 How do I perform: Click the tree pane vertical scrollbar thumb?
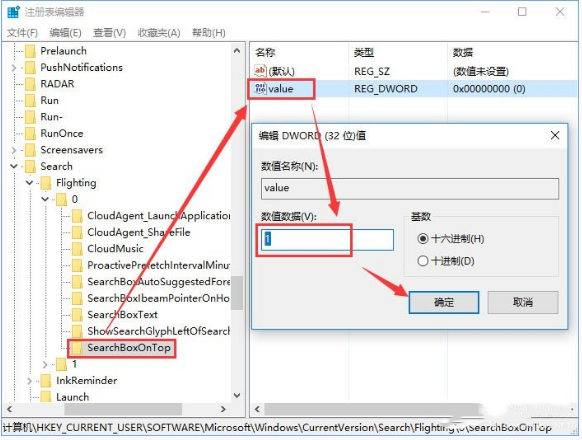(x=237, y=293)
